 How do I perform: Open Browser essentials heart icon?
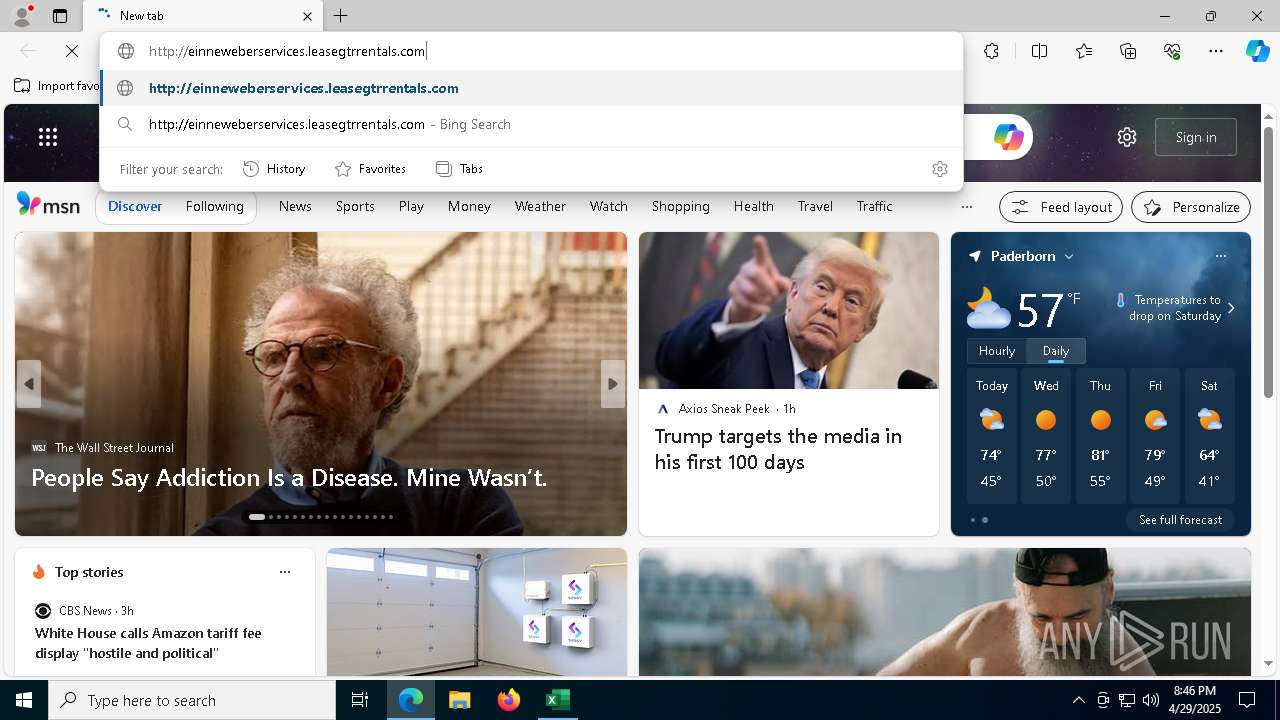tap(1172, 51)
